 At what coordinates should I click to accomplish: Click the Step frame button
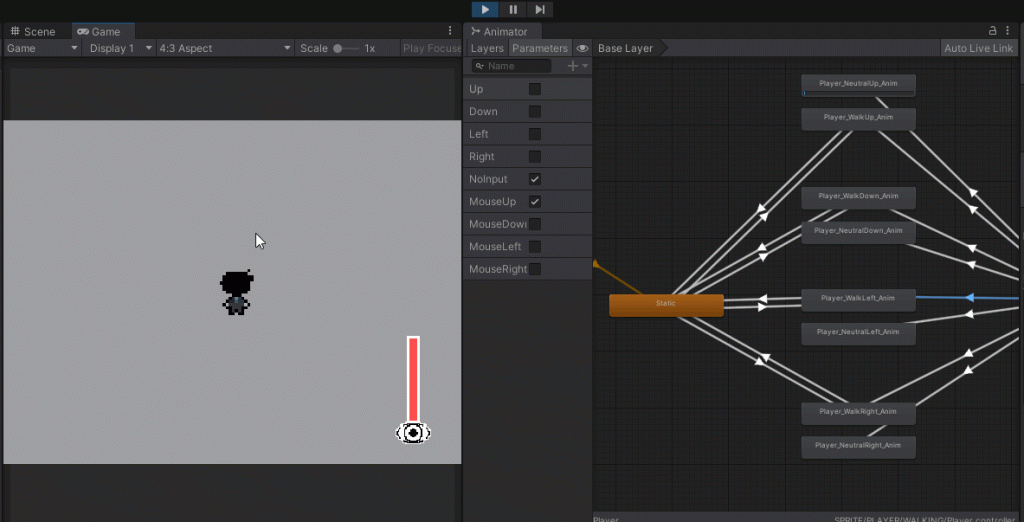tap(539, 9)
